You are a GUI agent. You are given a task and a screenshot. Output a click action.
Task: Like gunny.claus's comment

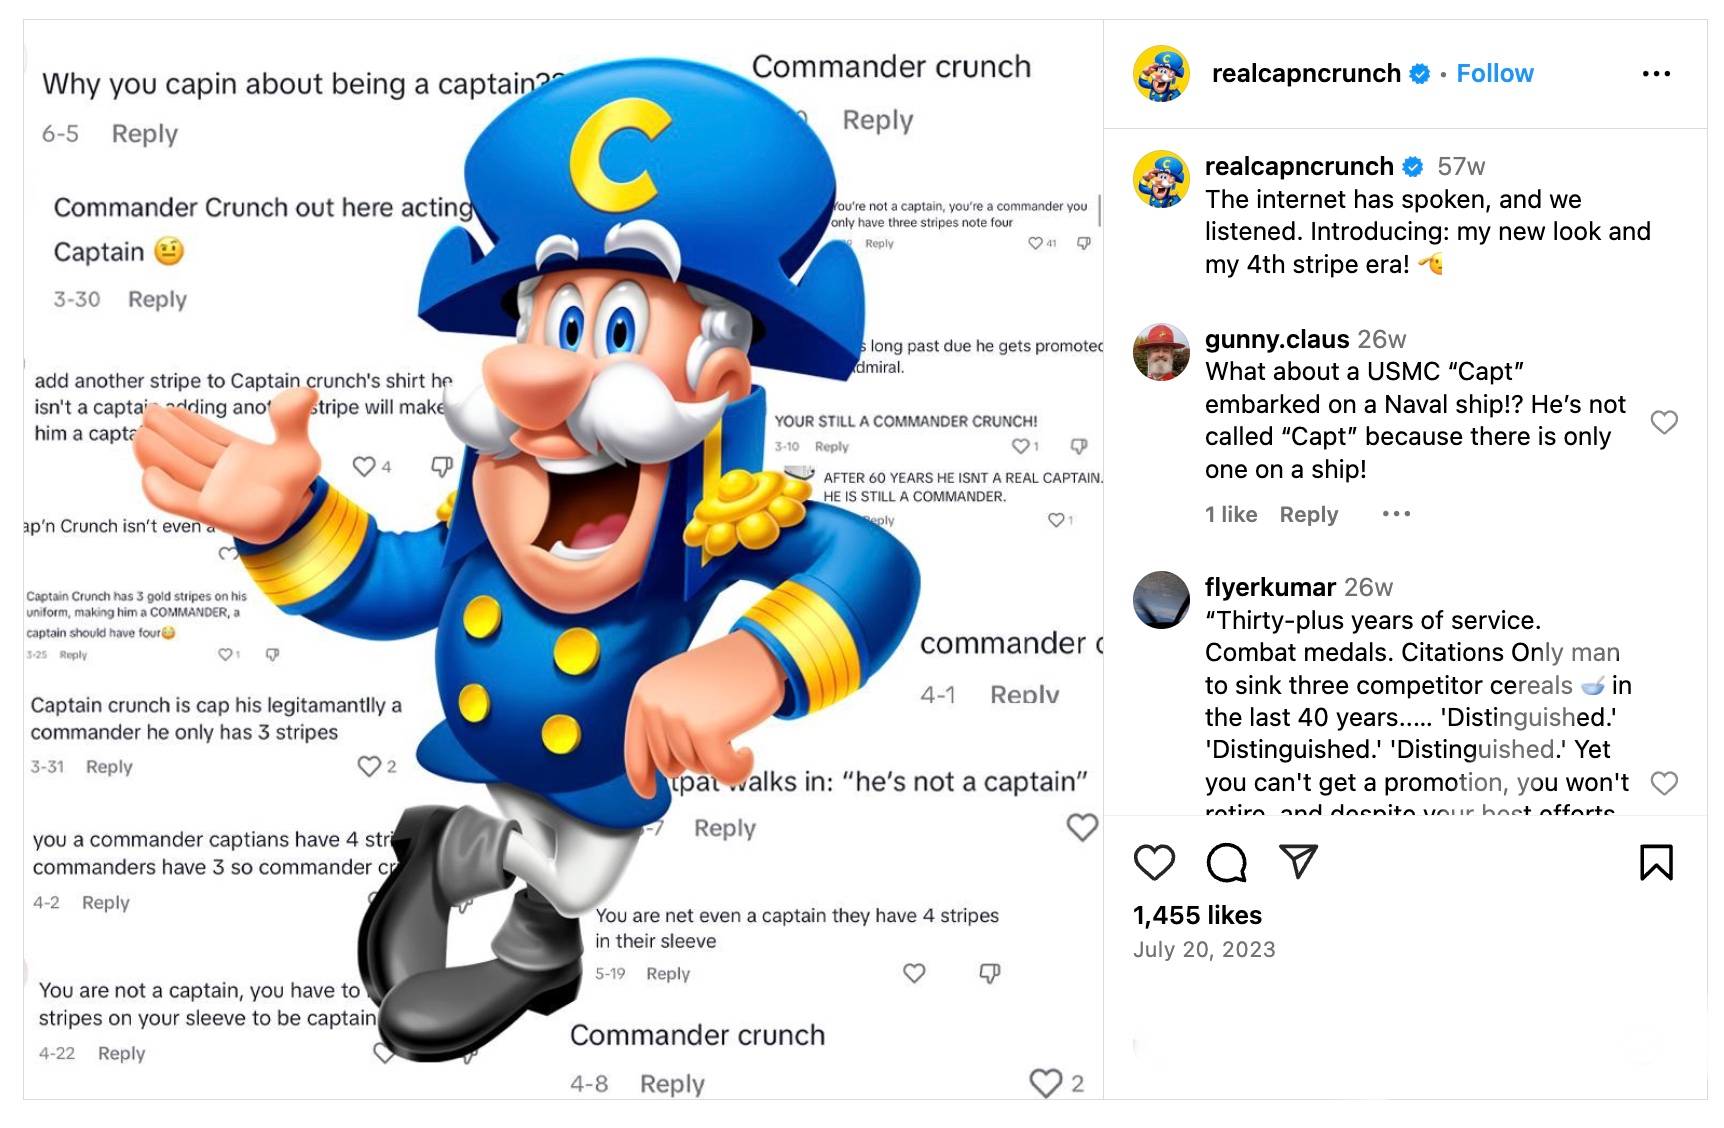tap(1664, 422)
